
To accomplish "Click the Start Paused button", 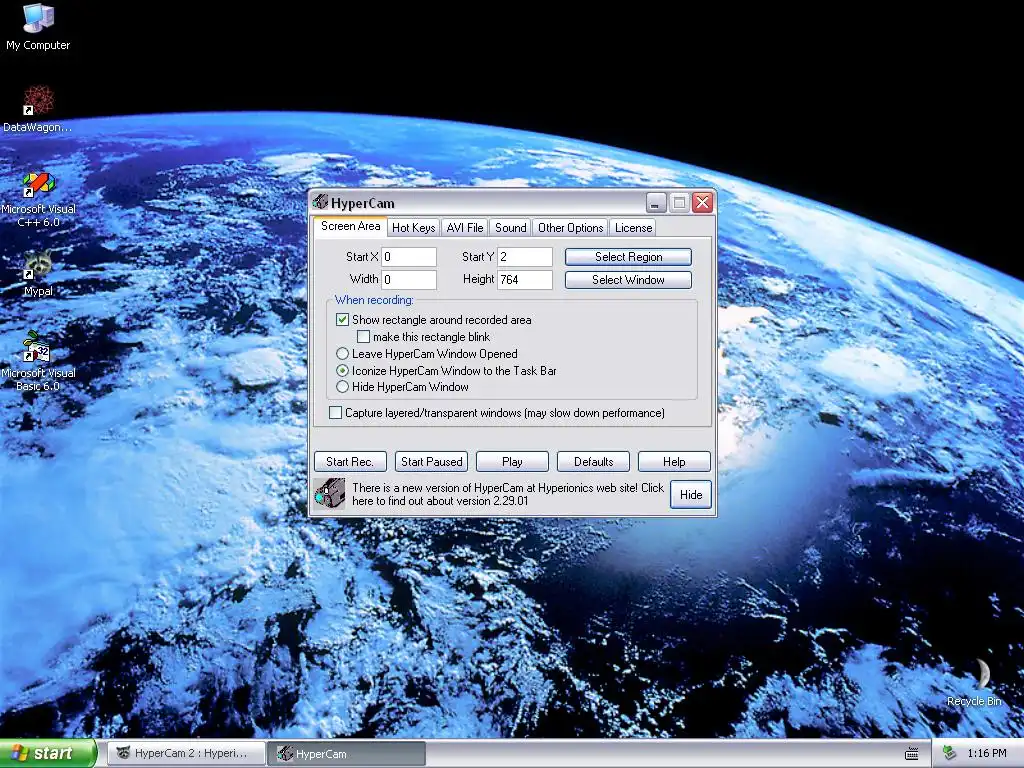I will coord(431,462).
